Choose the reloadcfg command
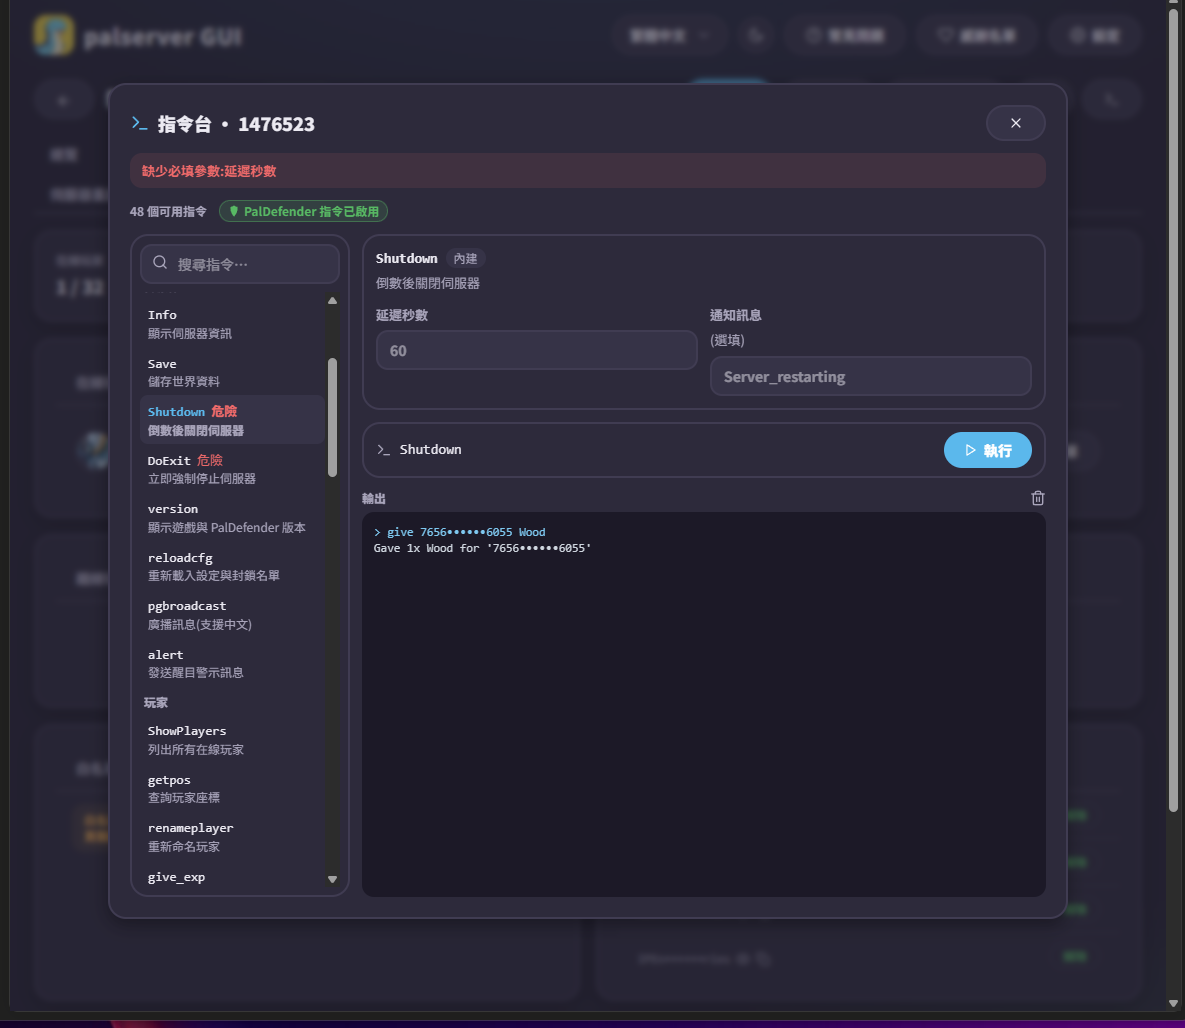 click(x=233, y=566)
